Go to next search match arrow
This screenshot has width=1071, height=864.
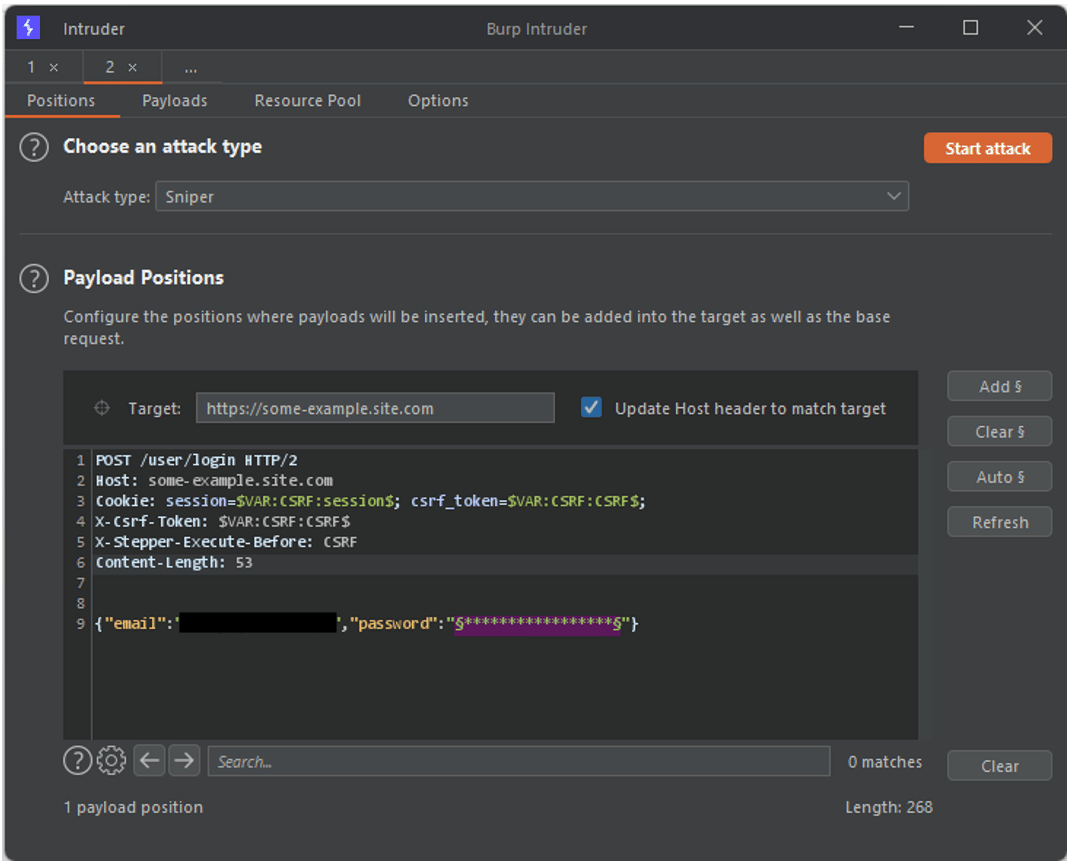[184, 761]
